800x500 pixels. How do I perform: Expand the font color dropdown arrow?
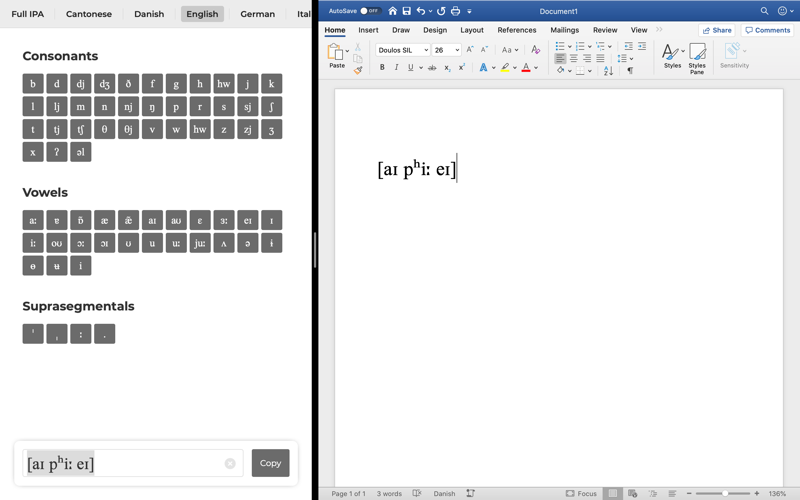(x=536, y=67)
